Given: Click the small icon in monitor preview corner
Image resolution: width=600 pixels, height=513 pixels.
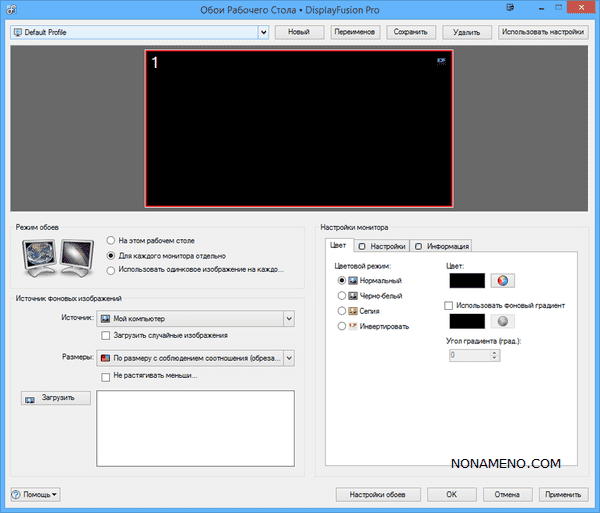Looking at the screenshot, I should pos(441,61).
